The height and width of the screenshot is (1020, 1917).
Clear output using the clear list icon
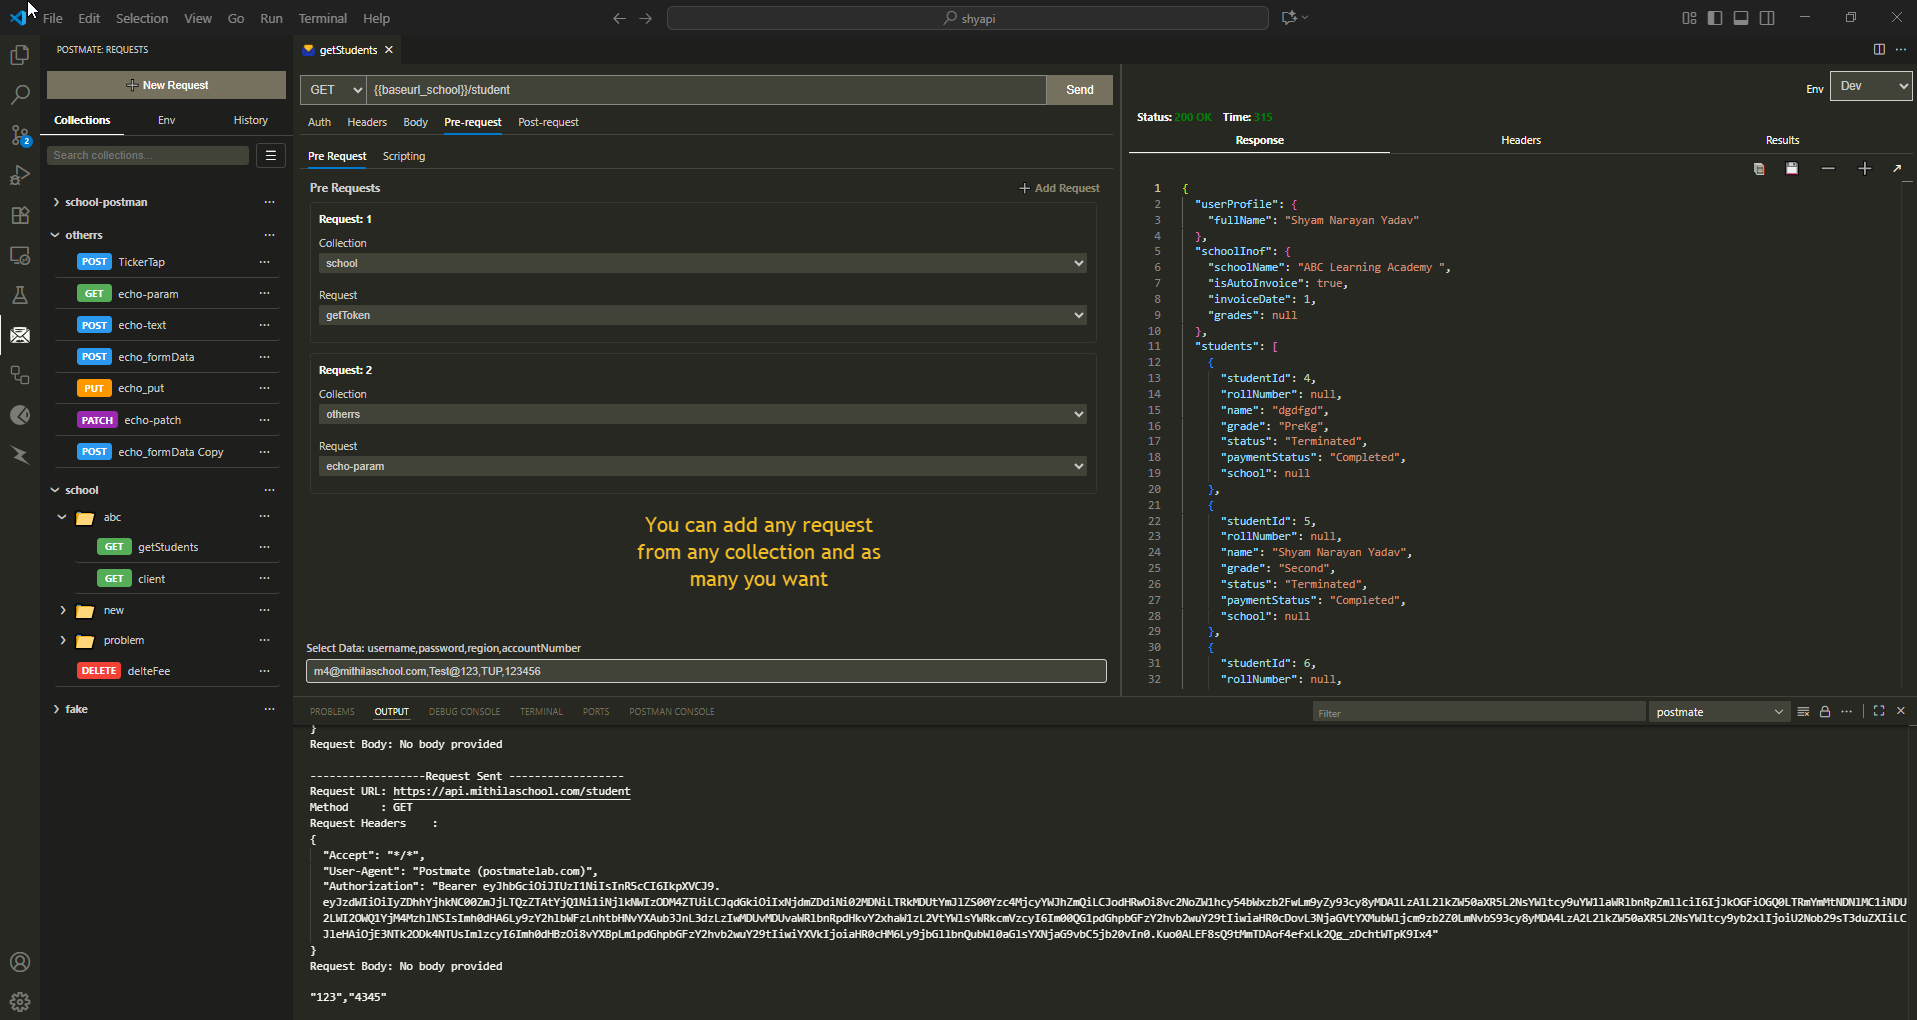(x=1803, y=712)
